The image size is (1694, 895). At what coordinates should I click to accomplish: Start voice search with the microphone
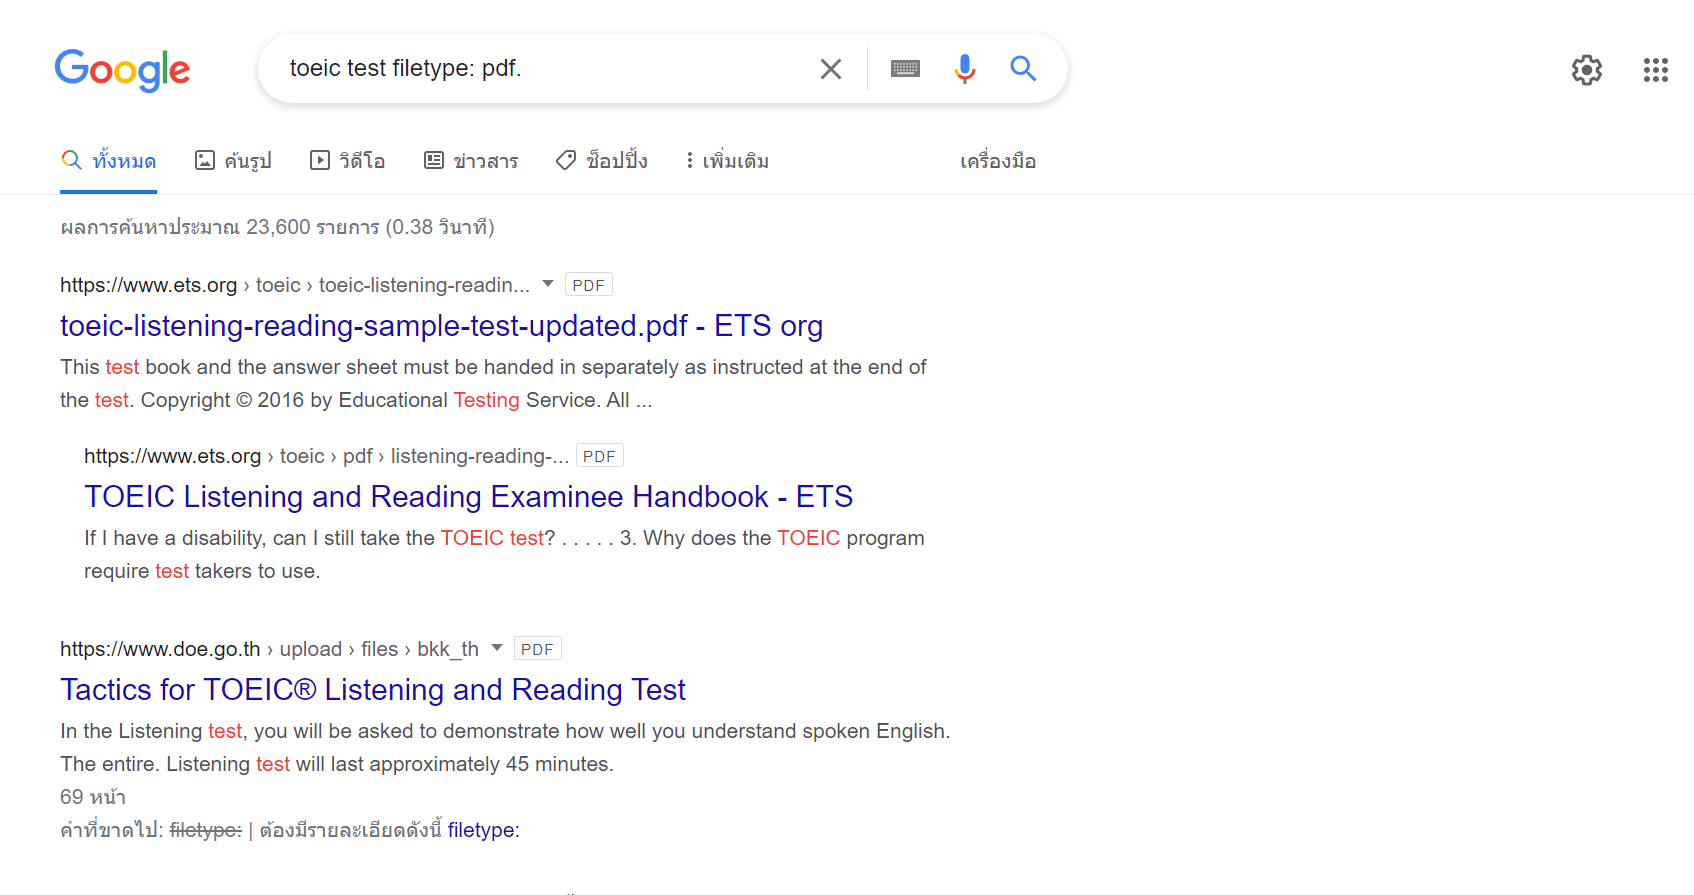coord(964,69)
